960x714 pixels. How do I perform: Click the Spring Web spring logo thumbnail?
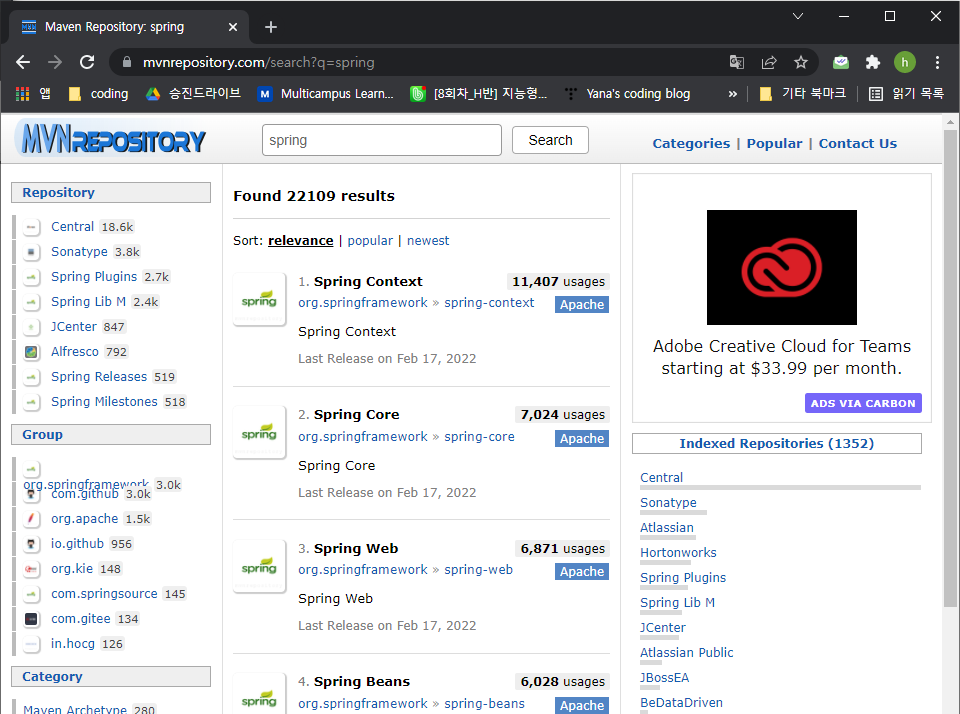[260, 566]
